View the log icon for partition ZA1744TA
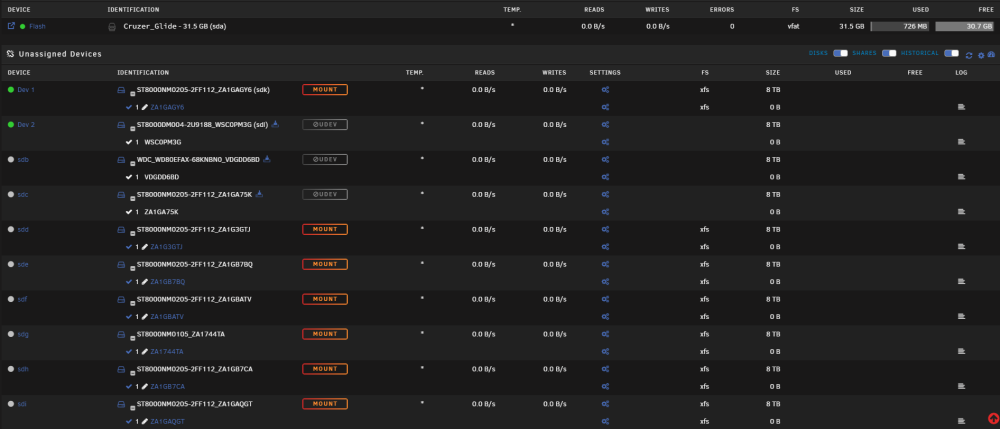Image resolution: width=1000 pixels, height=429 pixels. [961, 351]
